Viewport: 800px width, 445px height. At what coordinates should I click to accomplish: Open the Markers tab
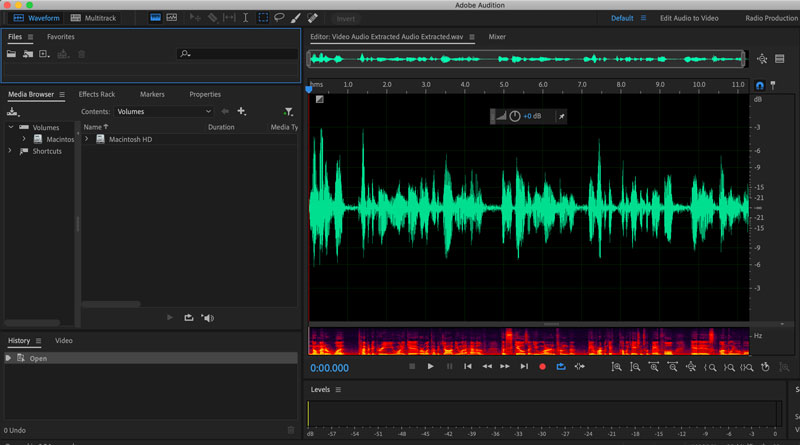click(152, 94)
